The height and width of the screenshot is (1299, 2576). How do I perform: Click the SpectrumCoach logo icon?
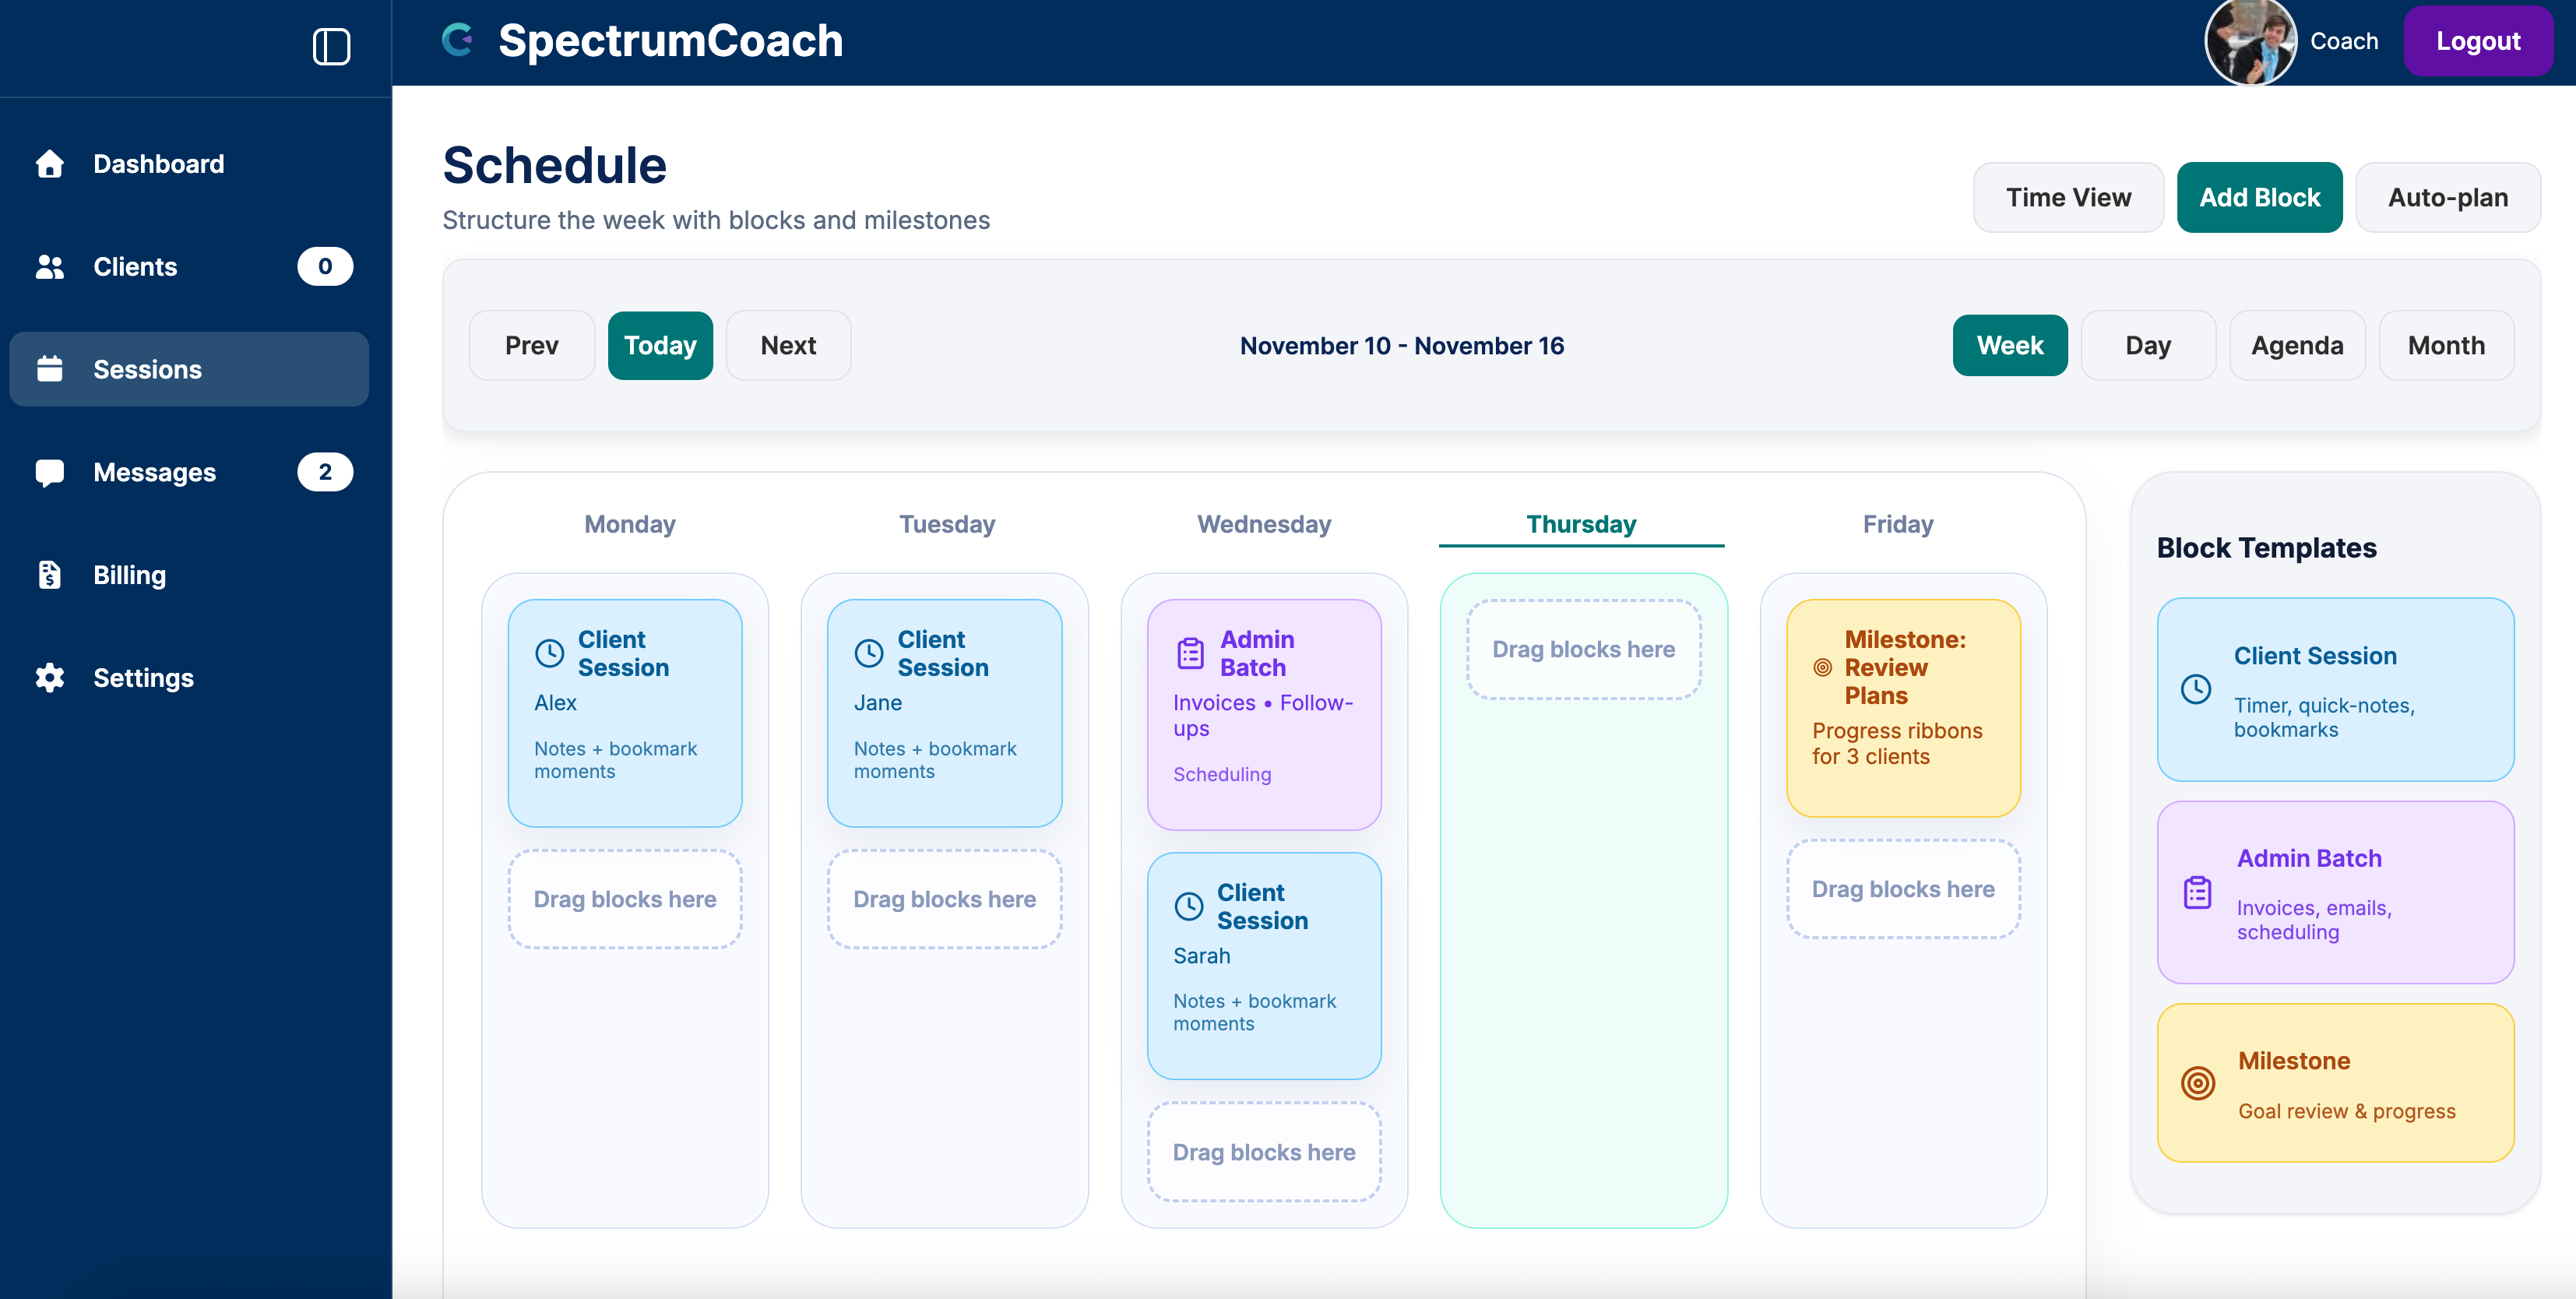458,40
